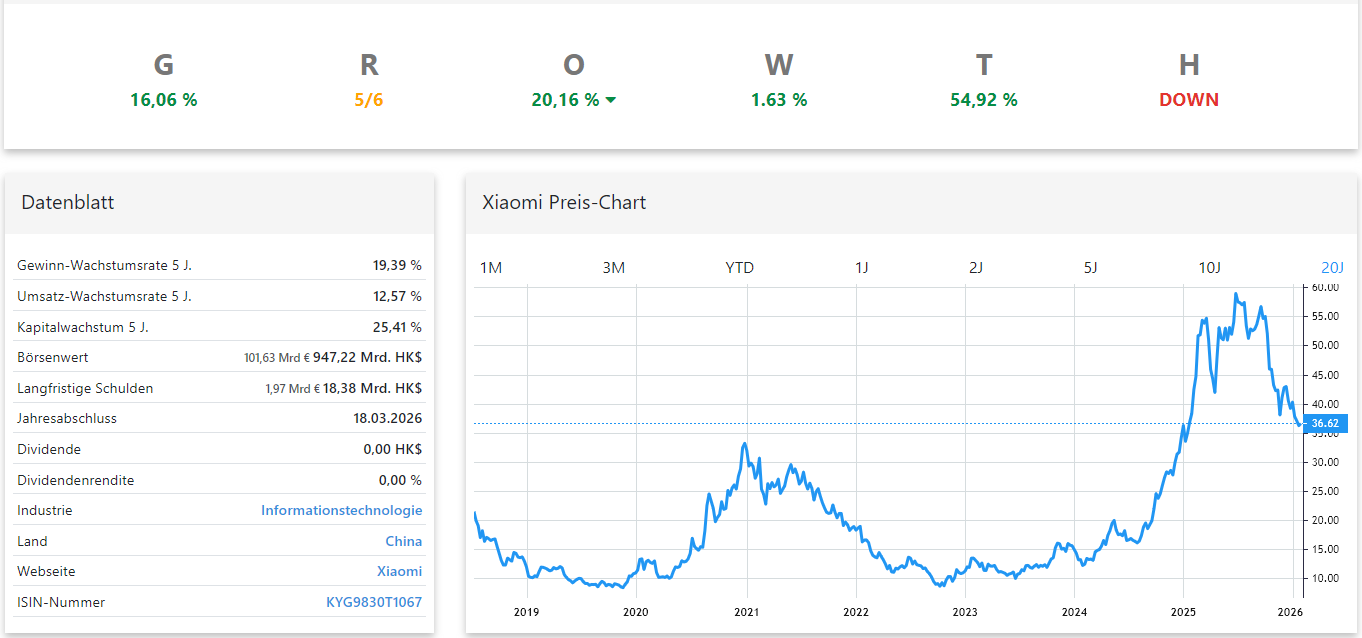The image size is (1362, 638).
Task: Expand the O score dropdown arrow
Action: pos(611,100)
